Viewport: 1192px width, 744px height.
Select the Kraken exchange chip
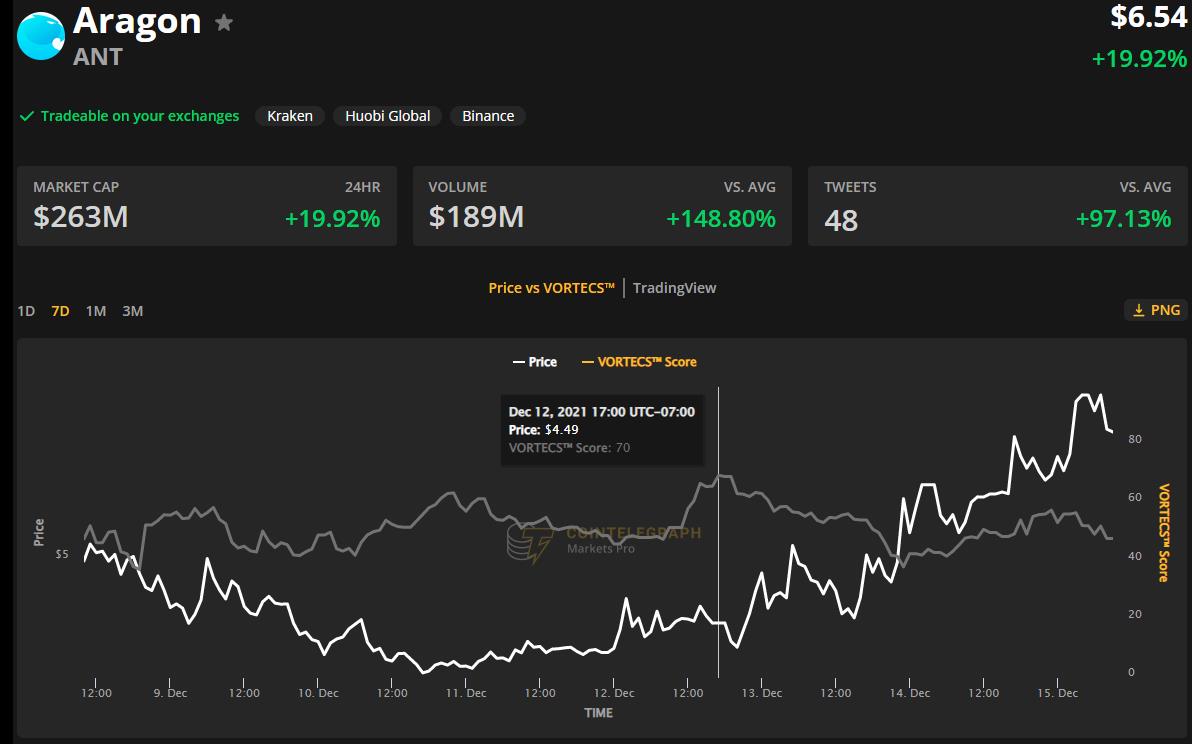(x=290, y=116)
